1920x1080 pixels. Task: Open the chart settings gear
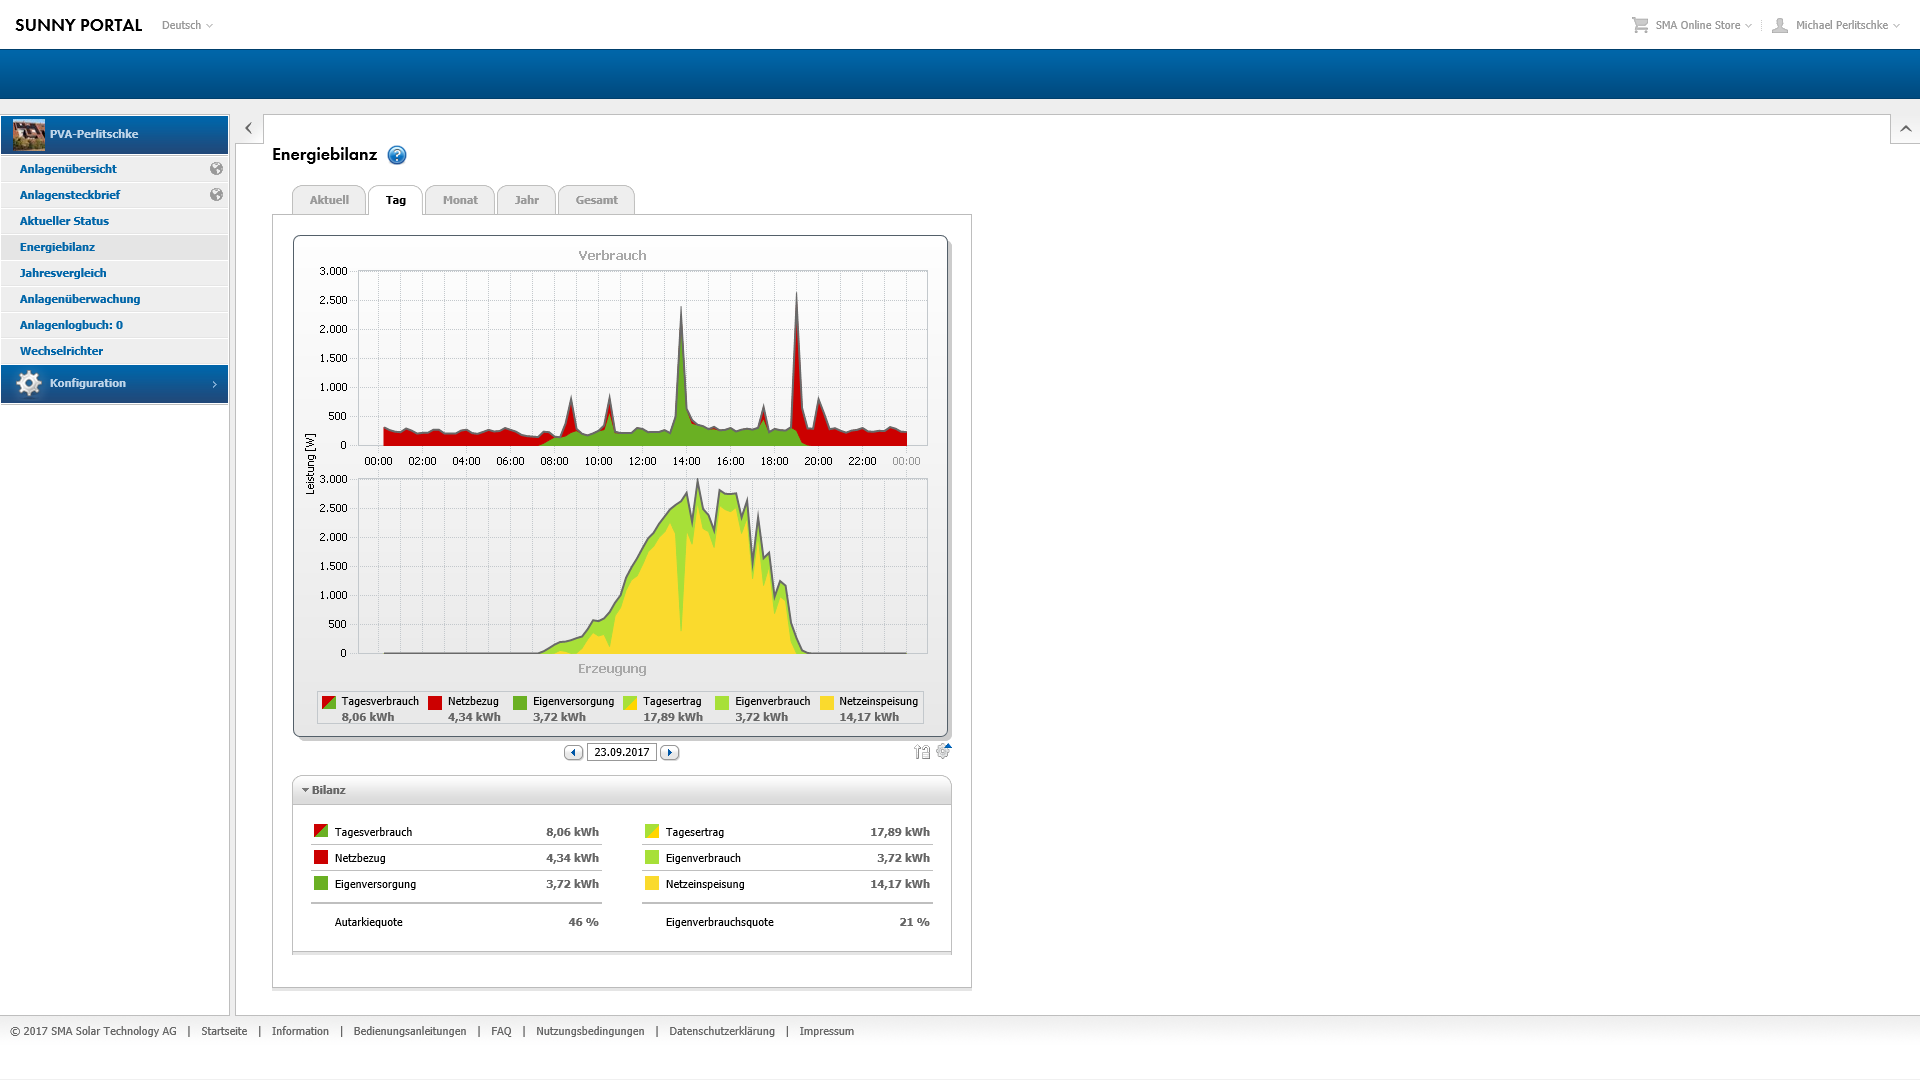943,751
